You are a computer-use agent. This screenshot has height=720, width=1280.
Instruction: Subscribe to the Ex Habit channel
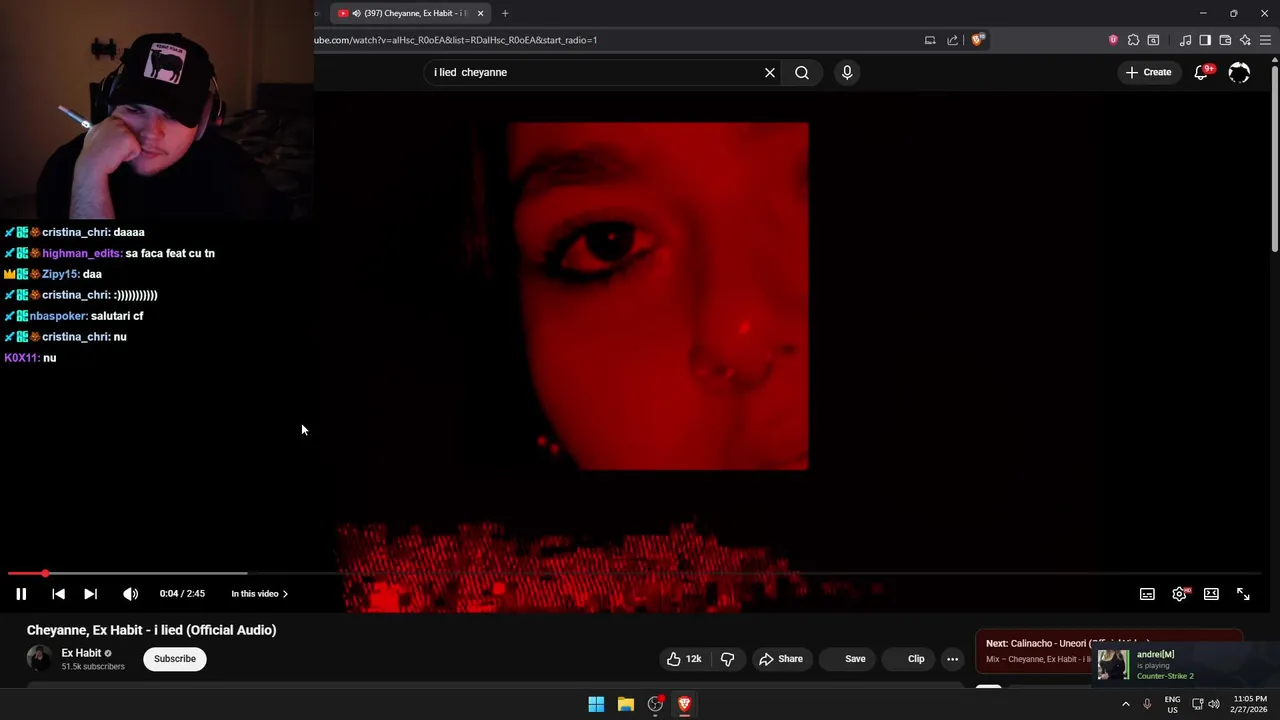(x=175, y=659)
